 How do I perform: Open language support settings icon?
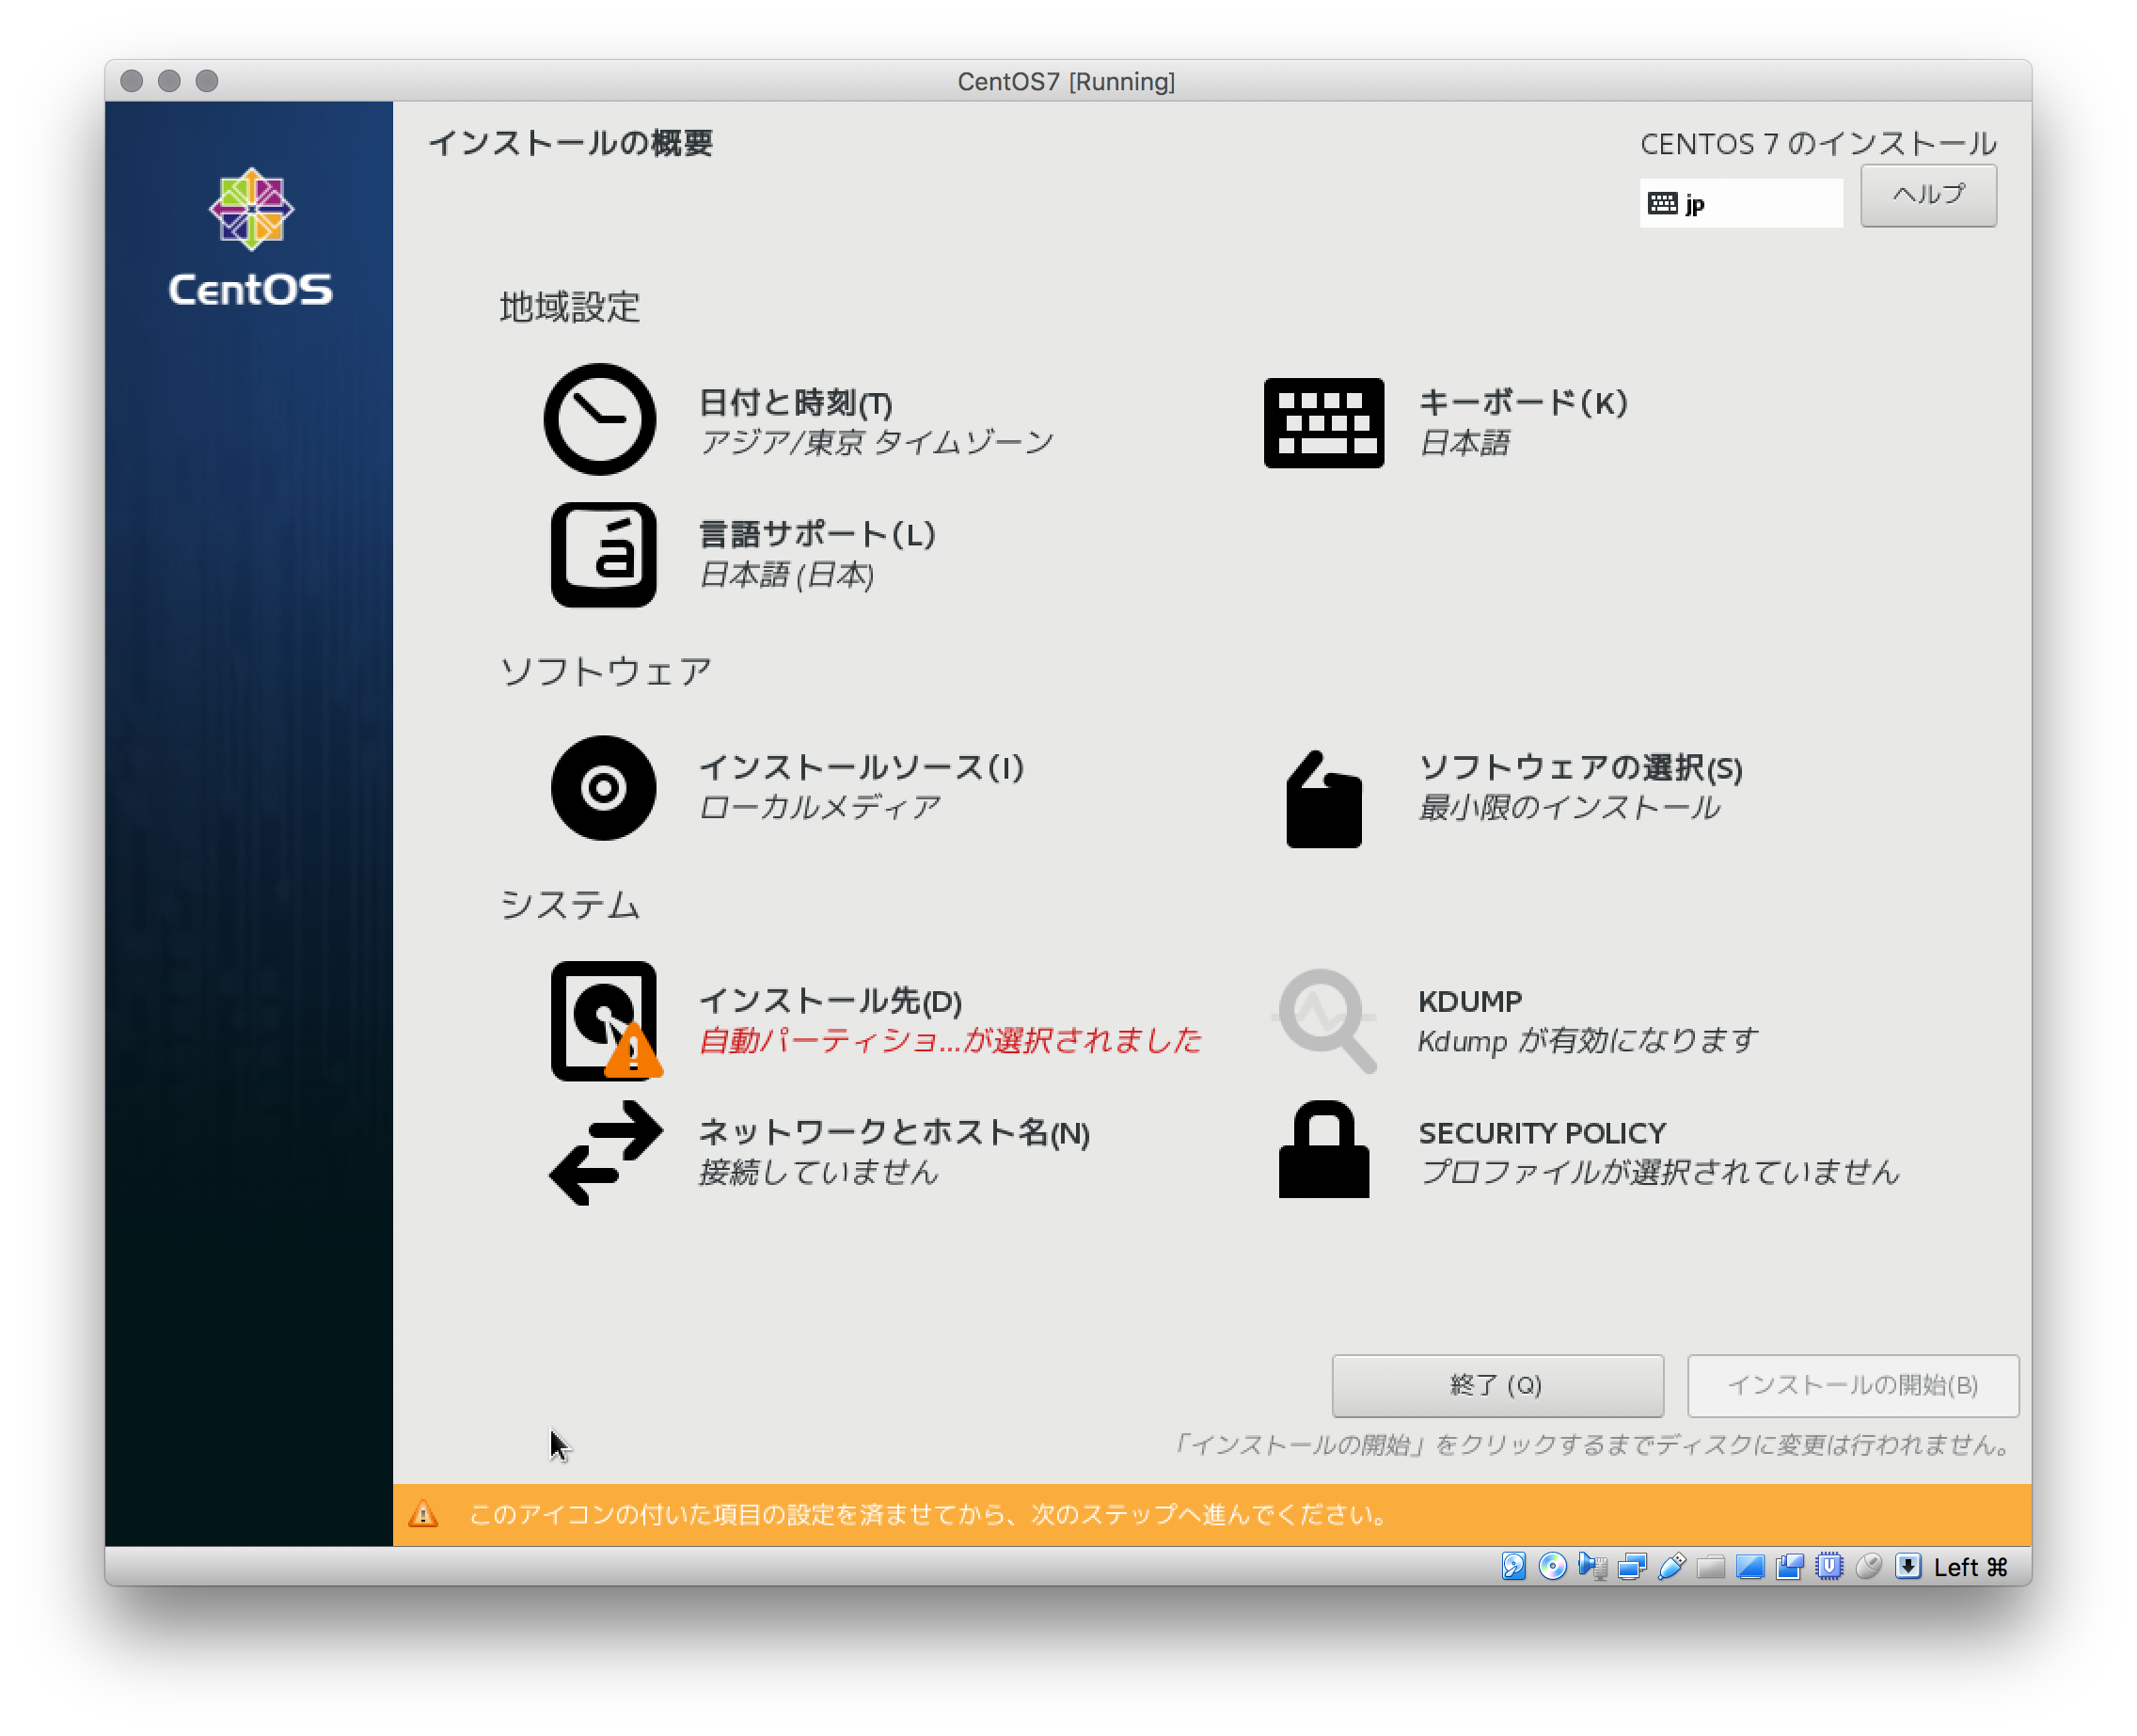click(x=603, y=554)
